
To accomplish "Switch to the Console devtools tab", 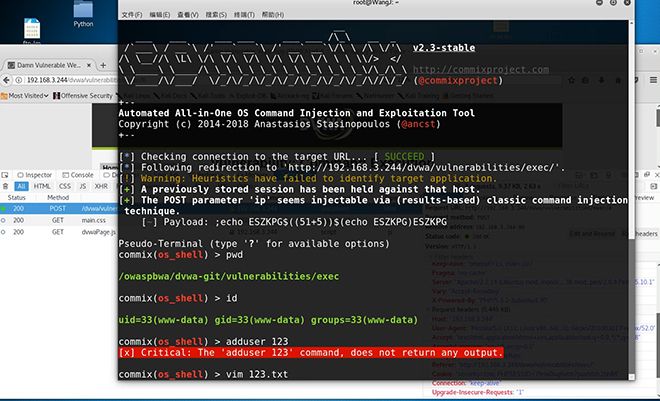I will [78, 175].
